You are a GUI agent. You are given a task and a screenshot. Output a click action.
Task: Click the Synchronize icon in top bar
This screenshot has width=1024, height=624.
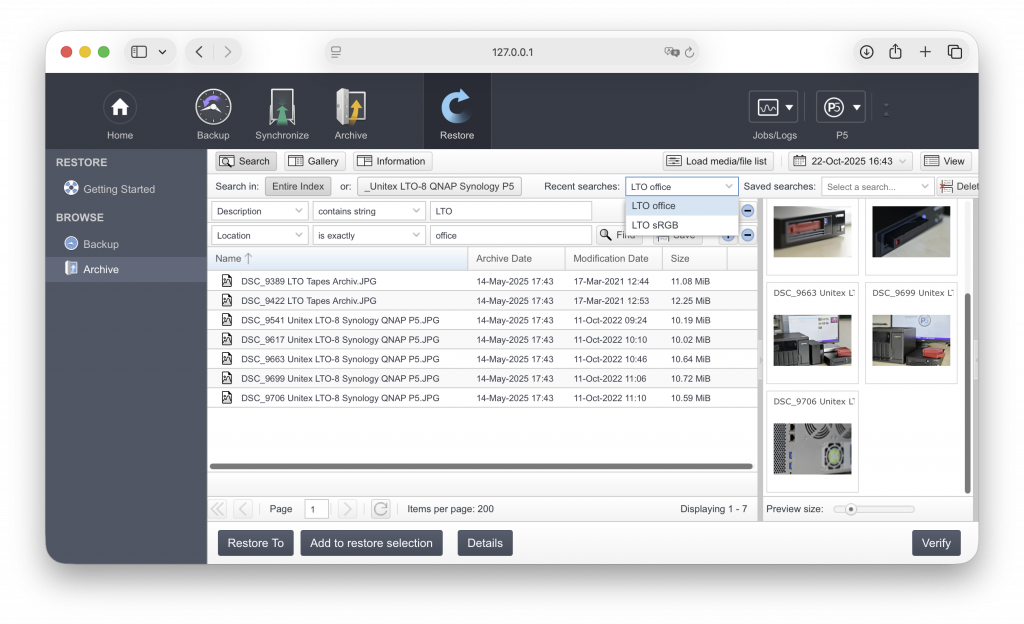click(282, 109)
